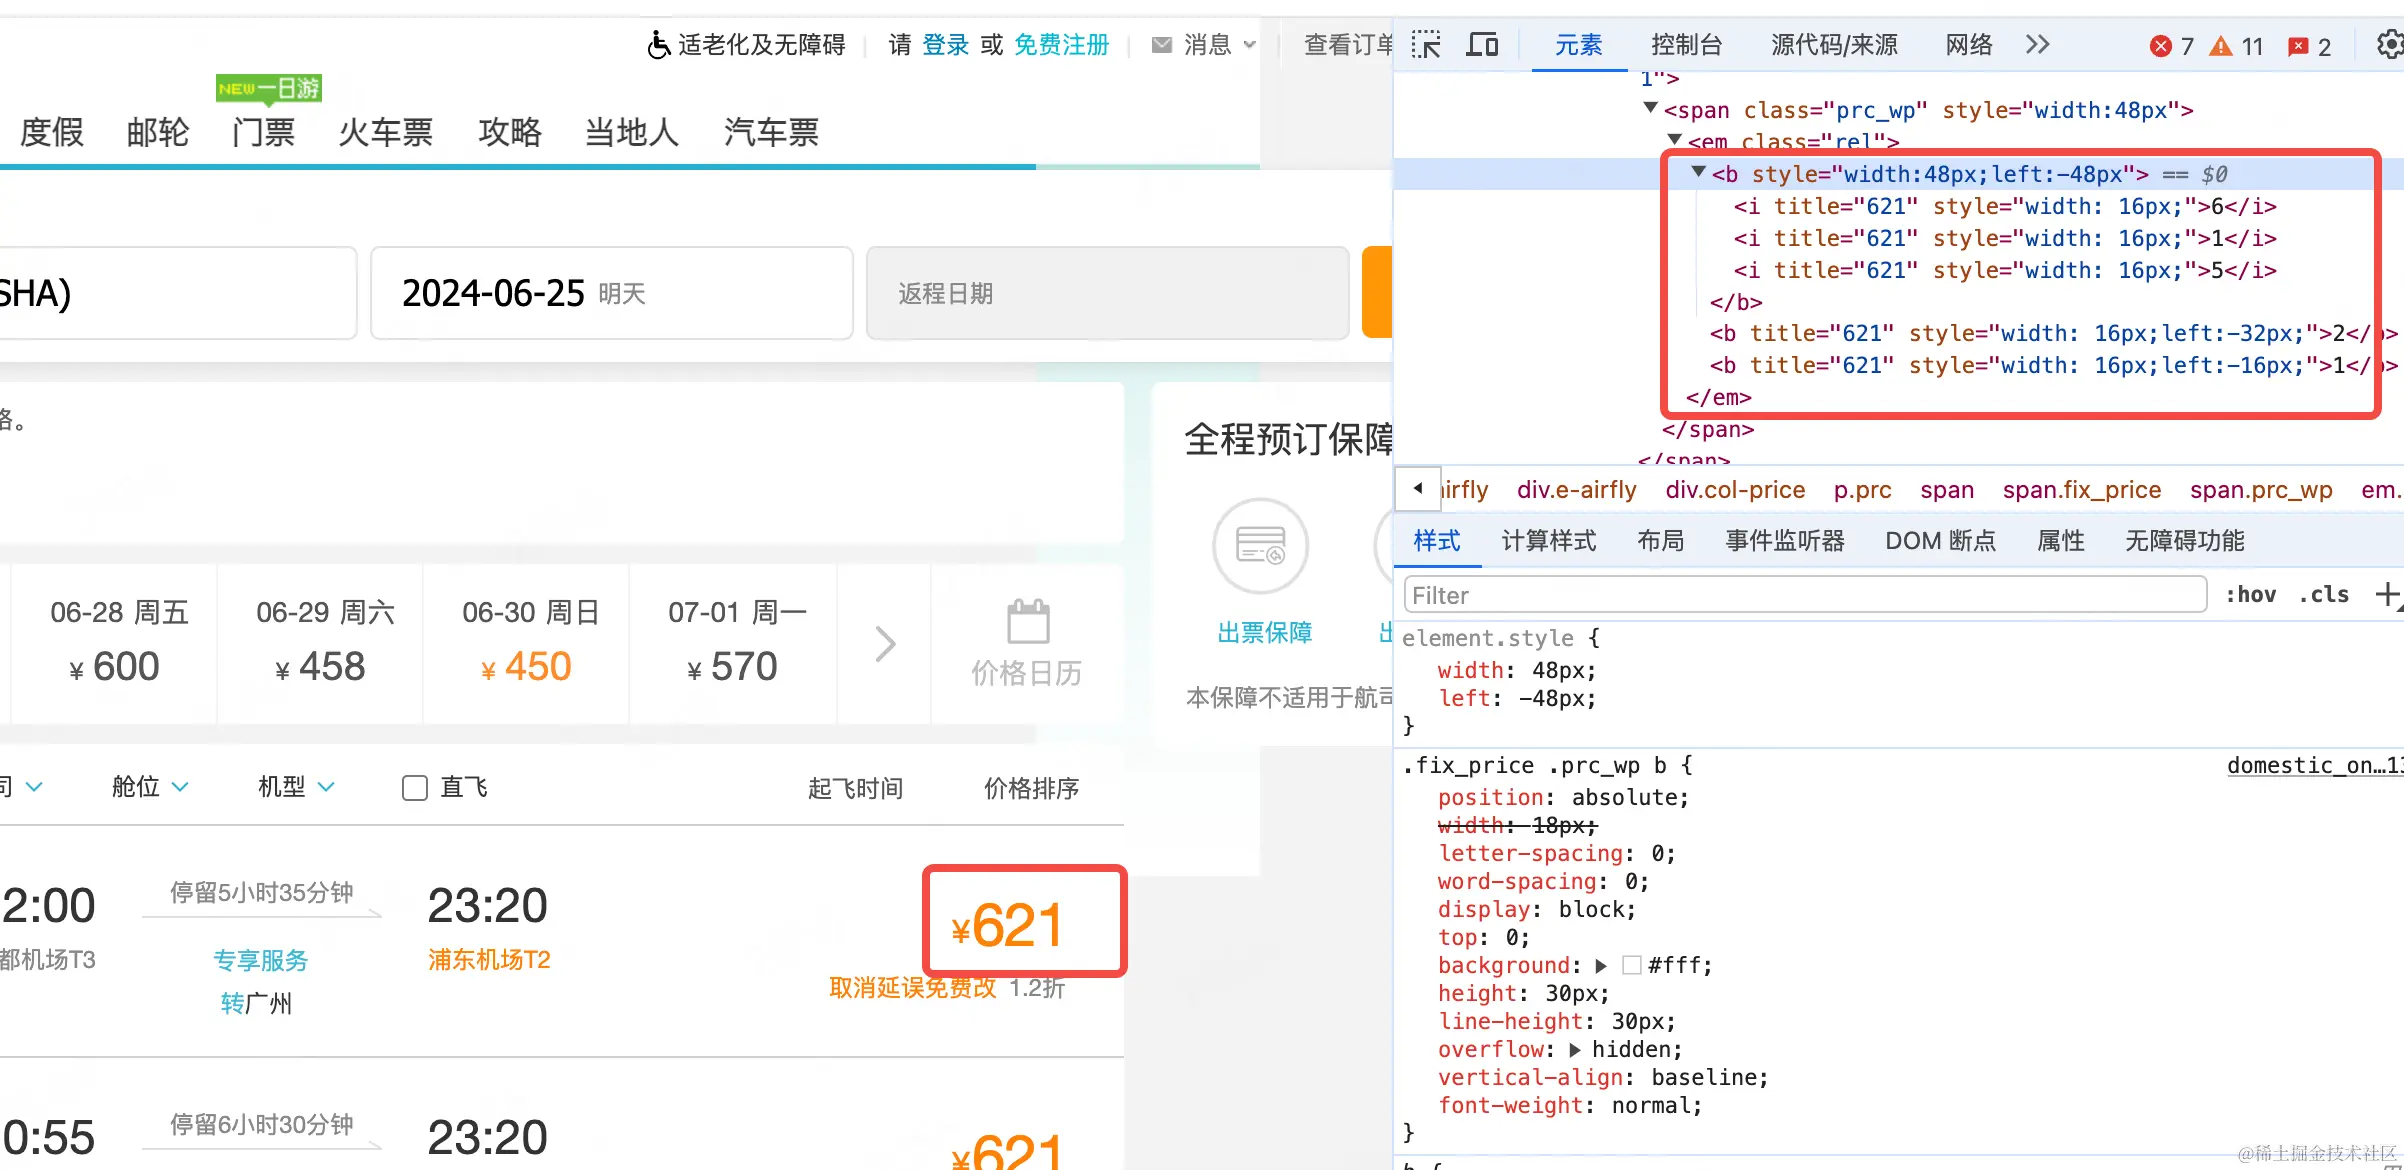Expand the cabin class dropdown
Screen dimensions: 2404x1170
150,787
